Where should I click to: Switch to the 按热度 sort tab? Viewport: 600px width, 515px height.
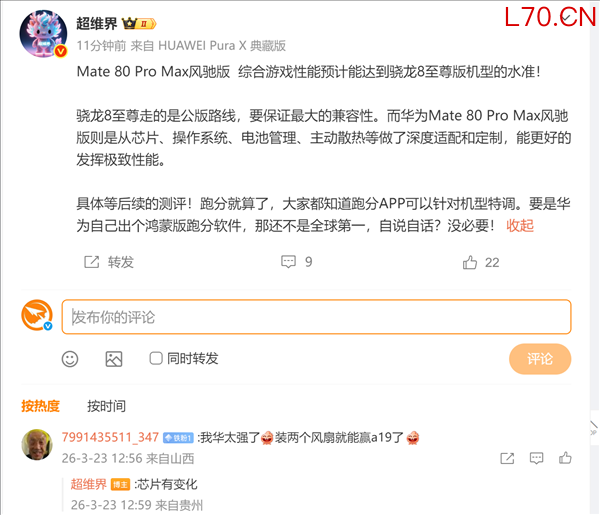pyautogui.click(x=41, y=406)
